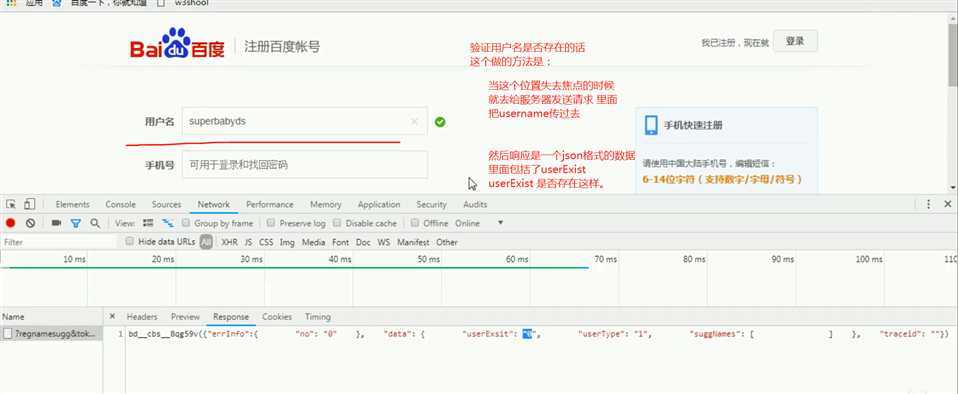
Task: Click the phone number input field
Action: tap(304, 165)
